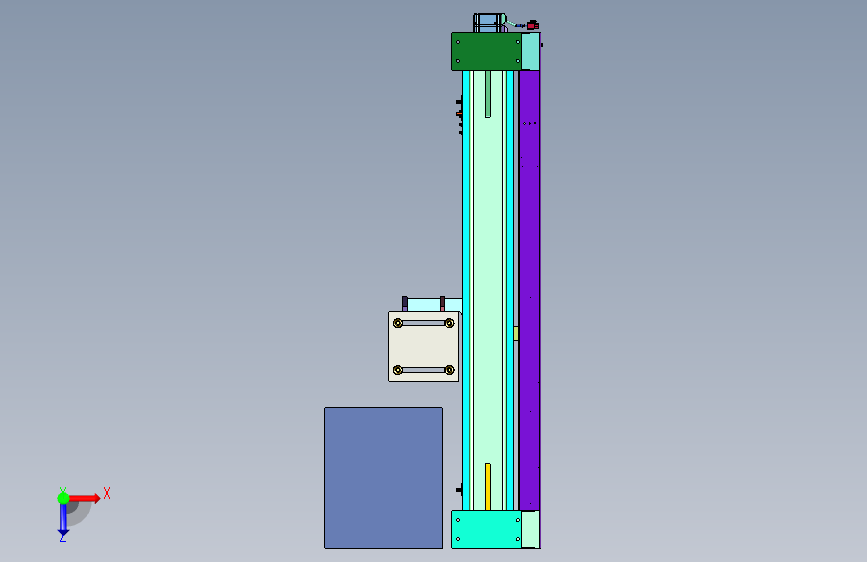
Task: Select the tall purple vertical column
Action: (529, 290)
